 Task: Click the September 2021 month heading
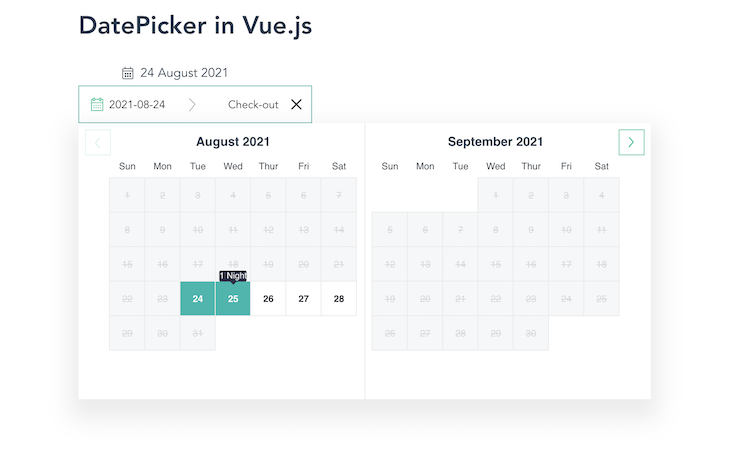[x=495, y=142]
